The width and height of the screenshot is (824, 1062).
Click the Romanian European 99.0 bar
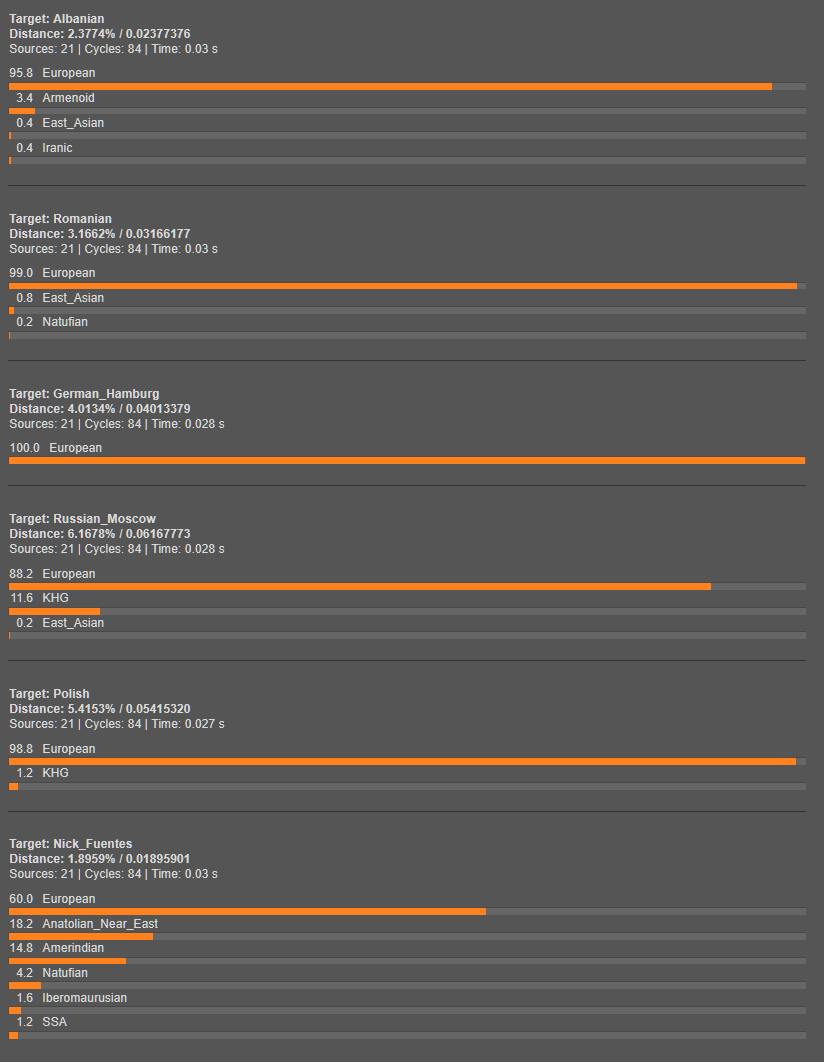tap(407, 286)
